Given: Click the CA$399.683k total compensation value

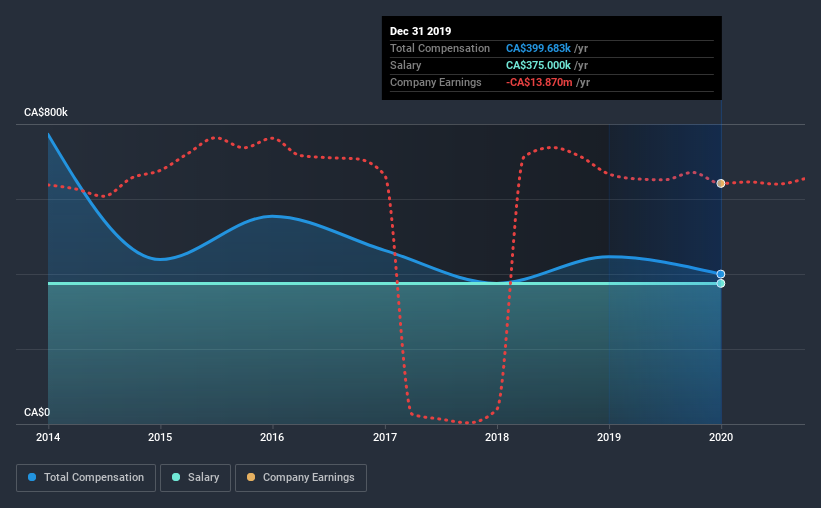Looking at the screenshot, I should (x=538, y=48).
